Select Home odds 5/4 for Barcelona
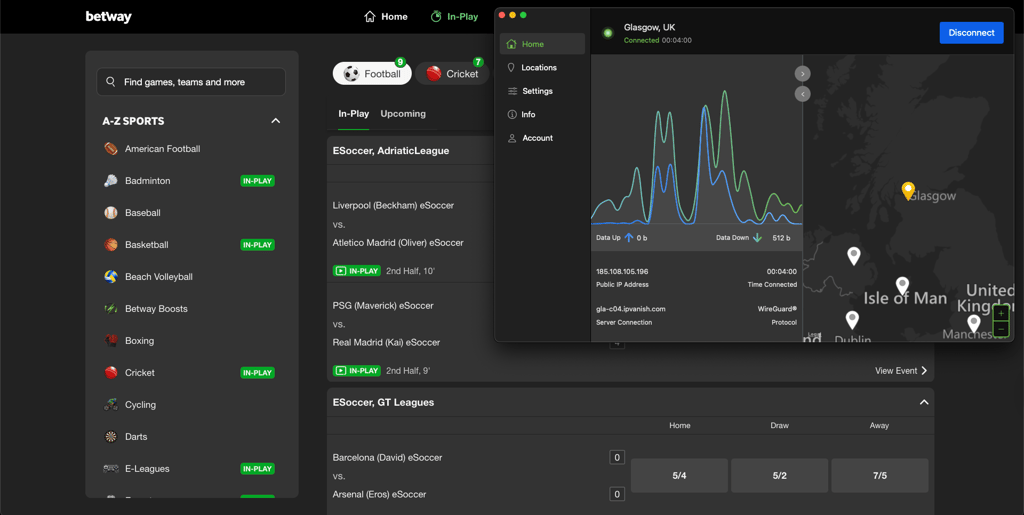1024x515 pixels. [x=679, y=475]
